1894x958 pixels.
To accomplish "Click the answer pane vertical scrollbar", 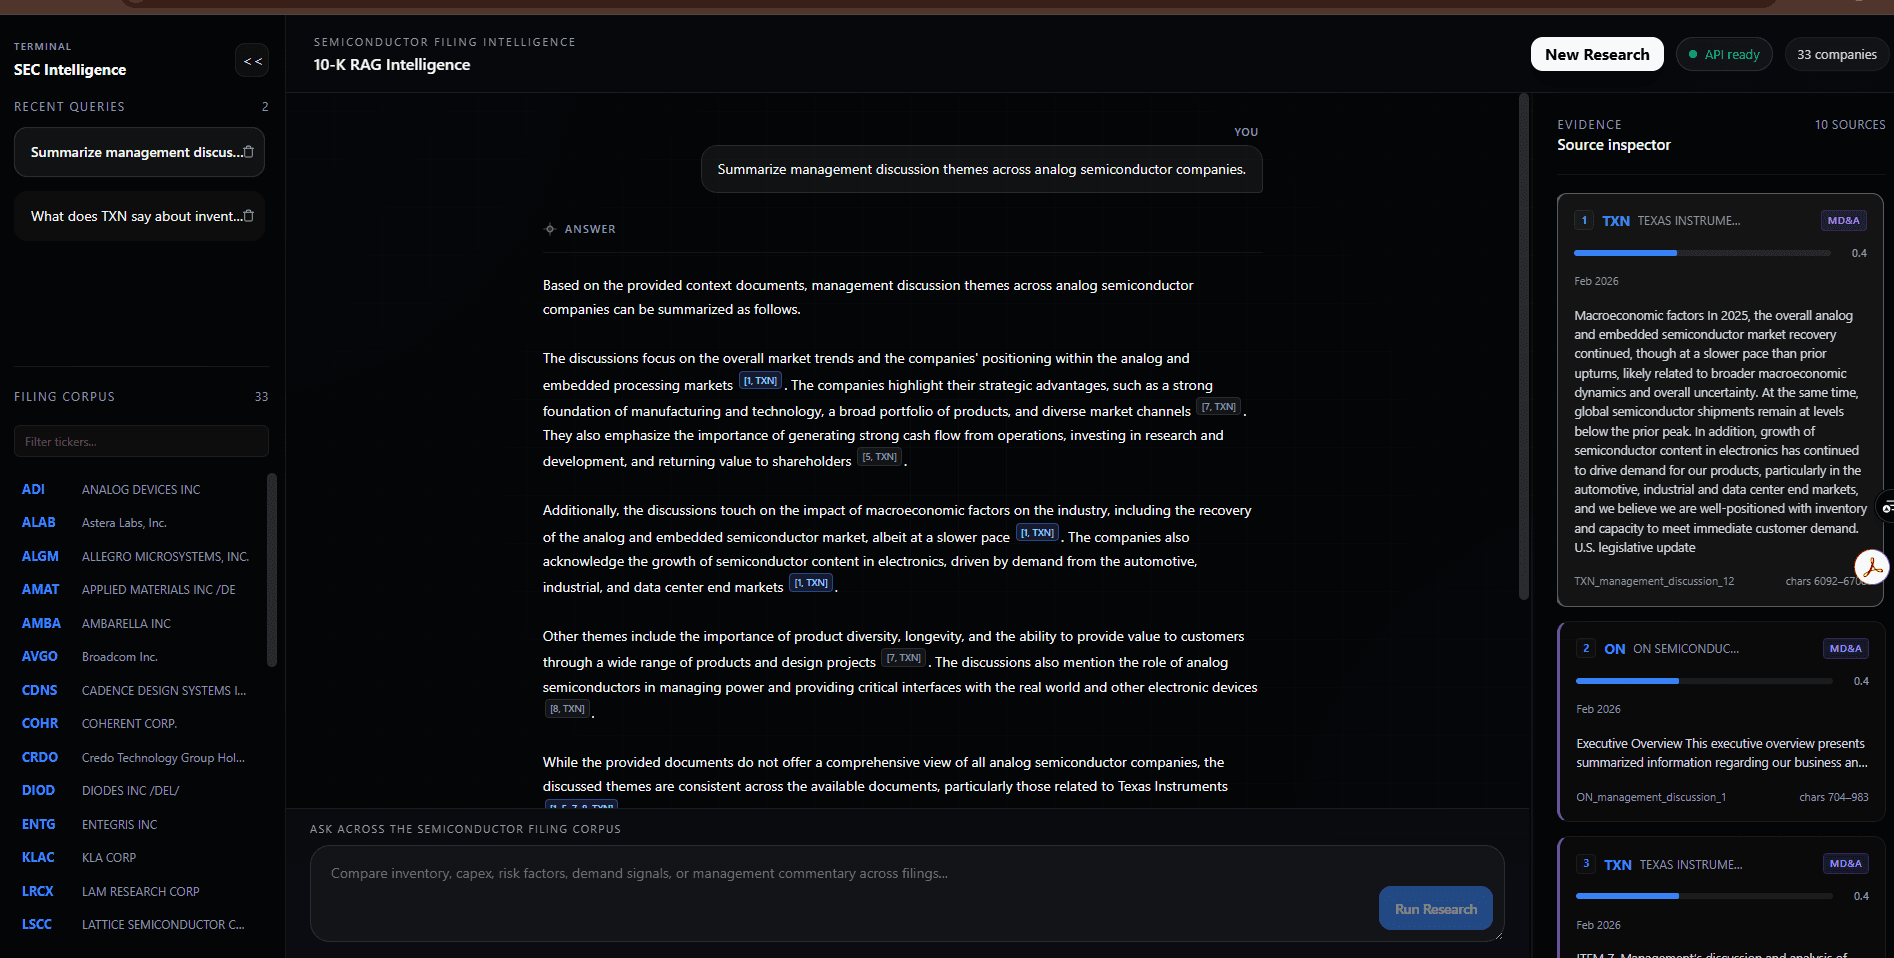I will pos(1524,346).
